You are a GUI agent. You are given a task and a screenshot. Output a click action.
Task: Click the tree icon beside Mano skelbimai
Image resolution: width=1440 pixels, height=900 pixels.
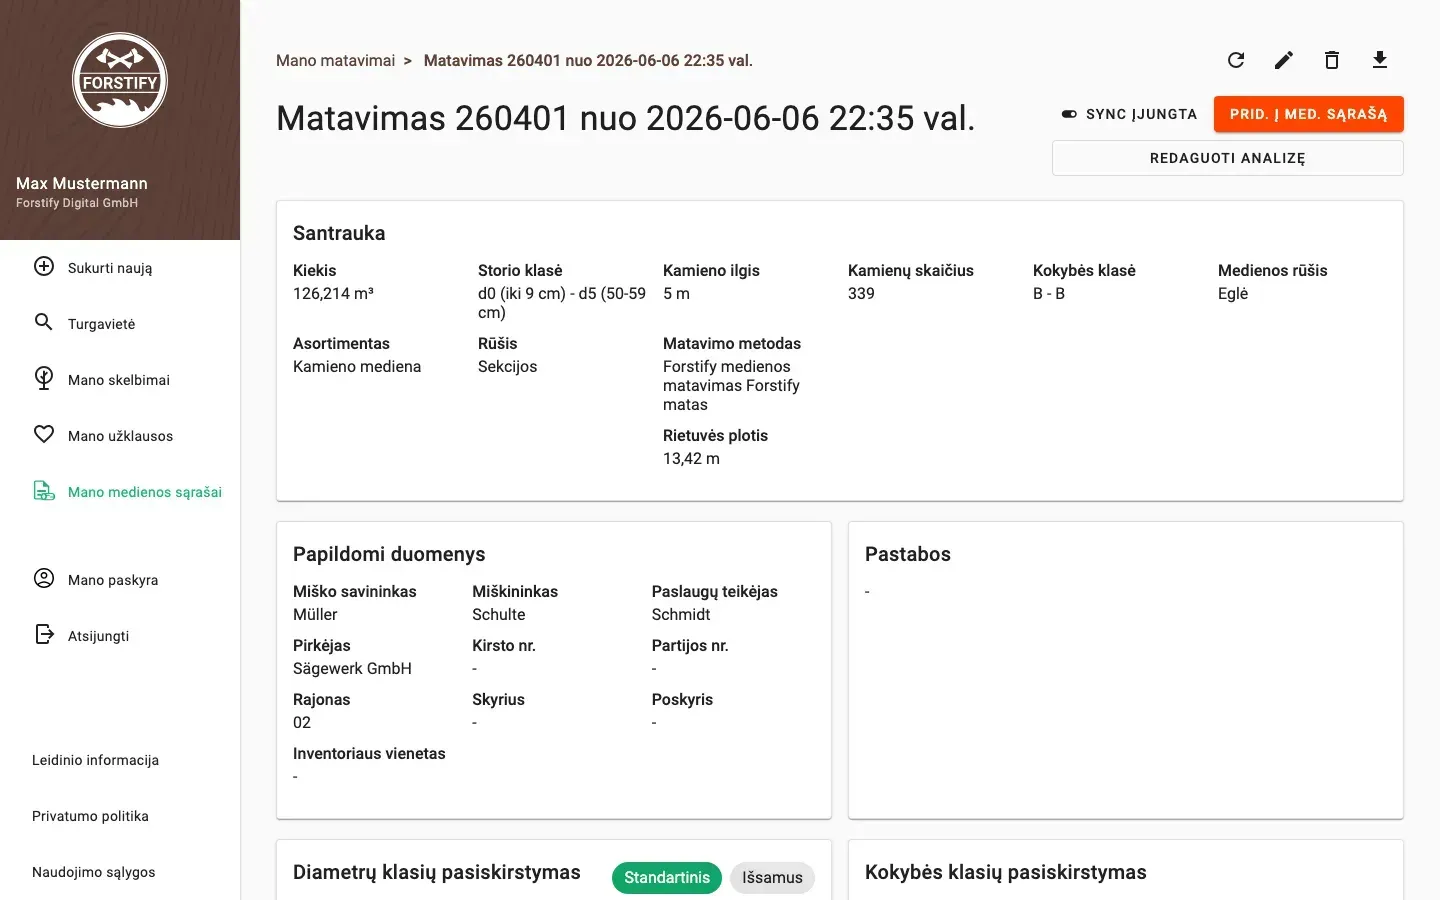pos(44,378)
